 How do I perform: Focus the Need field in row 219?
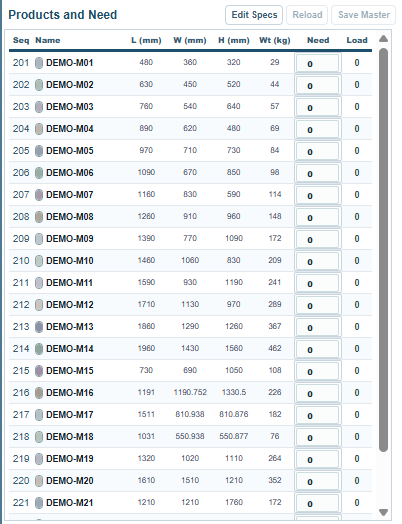pyautogui.click(x=317, y=459)
